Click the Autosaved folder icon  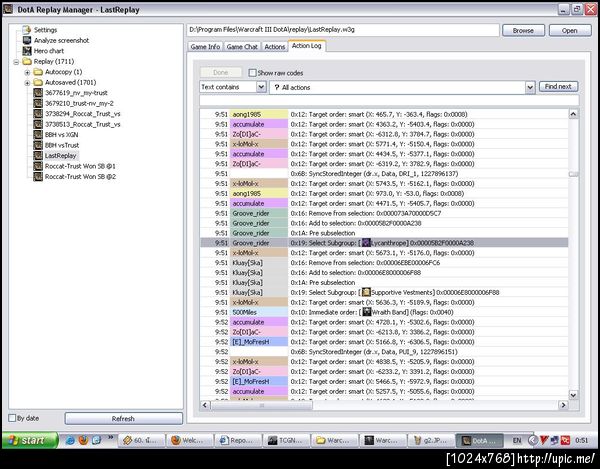coord(38,82)
